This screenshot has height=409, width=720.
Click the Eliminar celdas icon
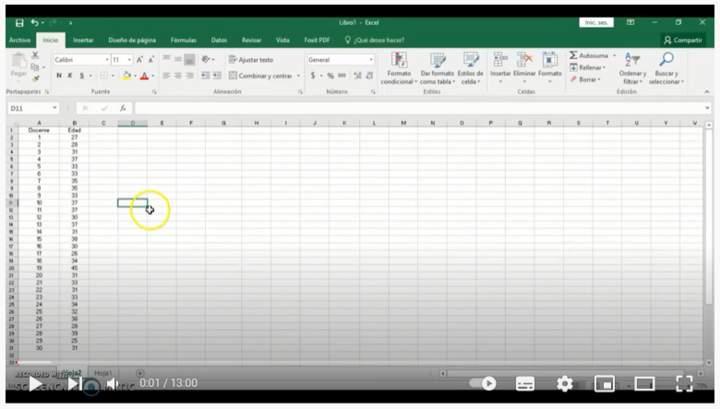coord(524,61)
